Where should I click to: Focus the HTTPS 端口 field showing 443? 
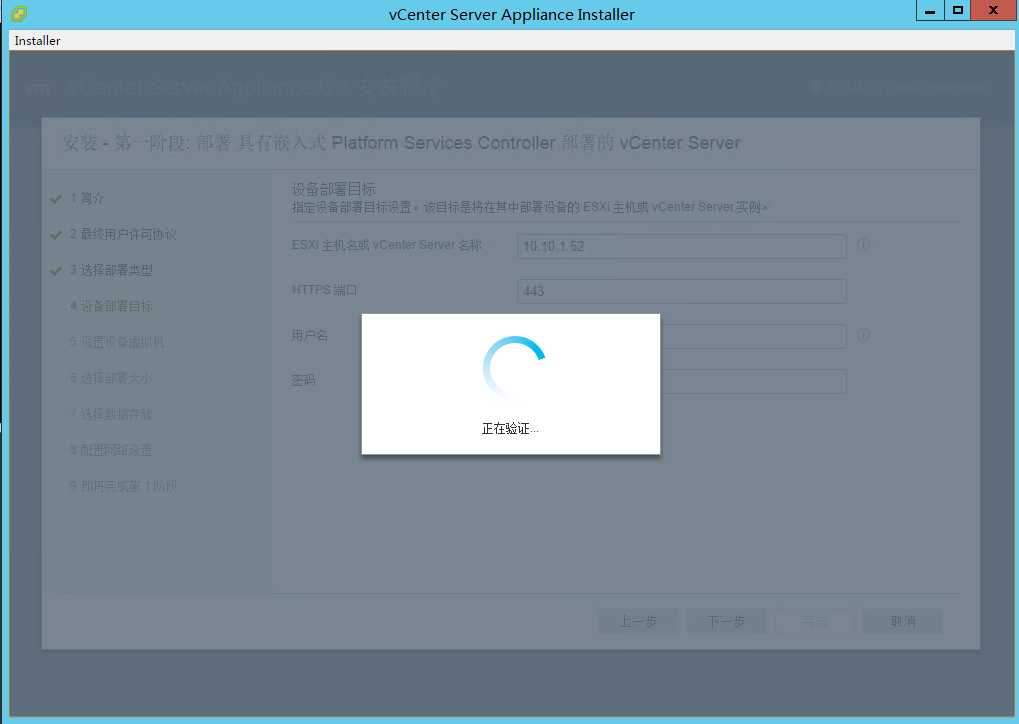pos(682,291)
